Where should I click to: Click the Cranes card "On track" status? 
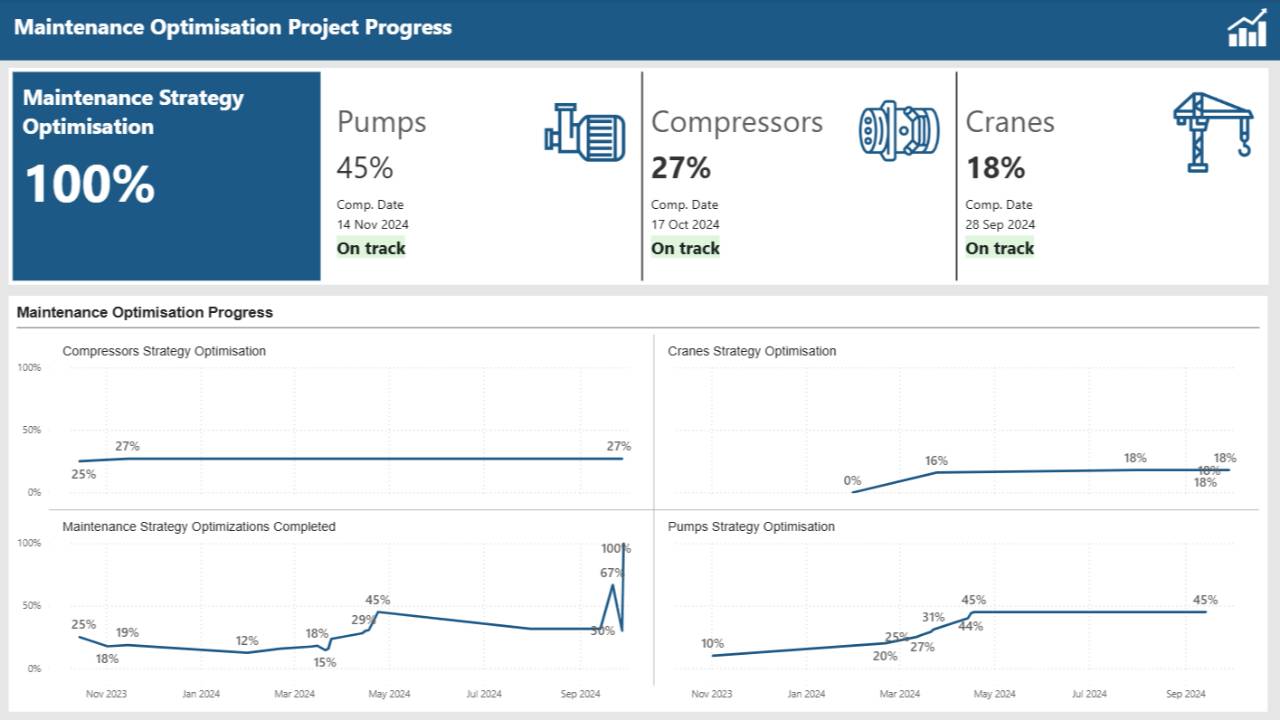999,248
